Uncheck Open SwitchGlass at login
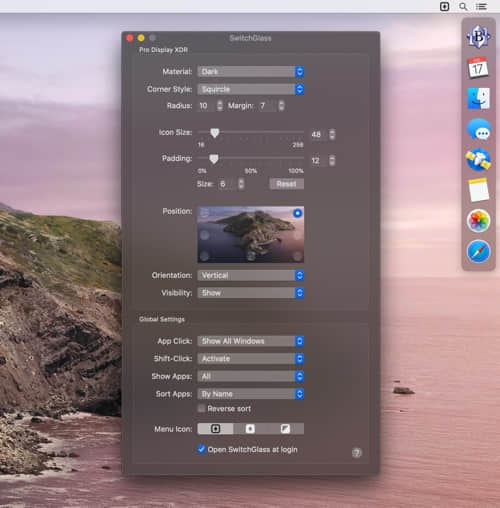 [x=201, y=449]
